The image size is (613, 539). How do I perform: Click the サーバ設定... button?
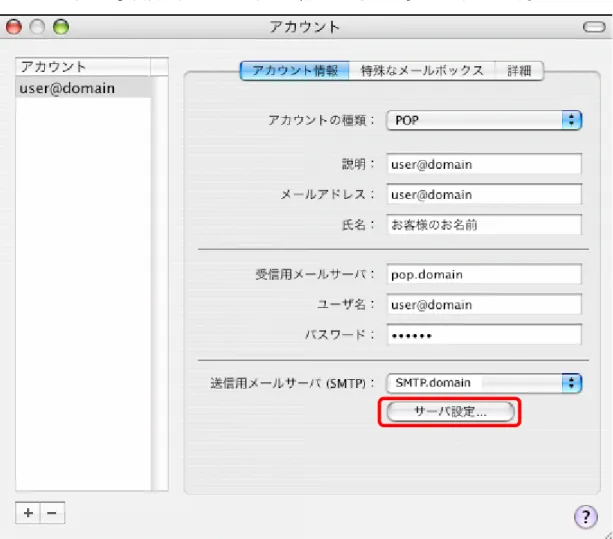450,412
